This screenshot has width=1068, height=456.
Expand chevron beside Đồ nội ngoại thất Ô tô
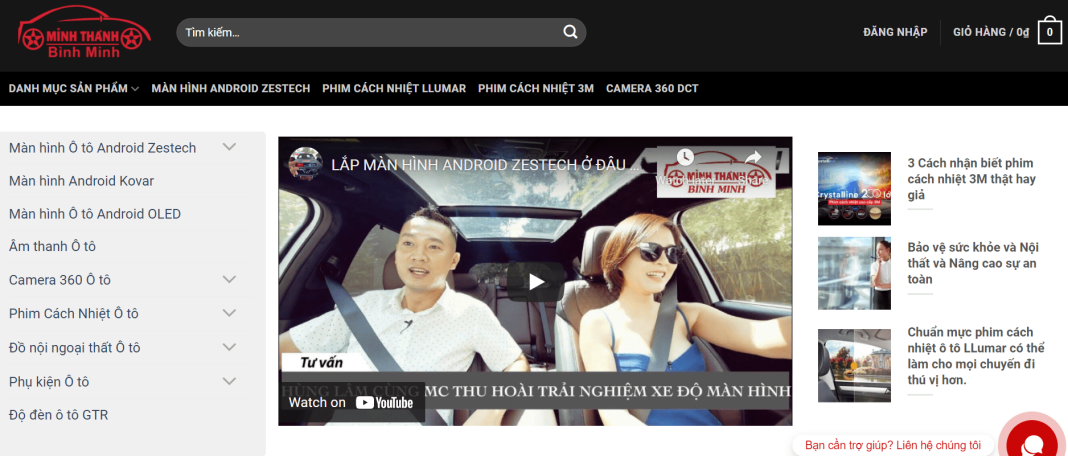tap(230, 346)
